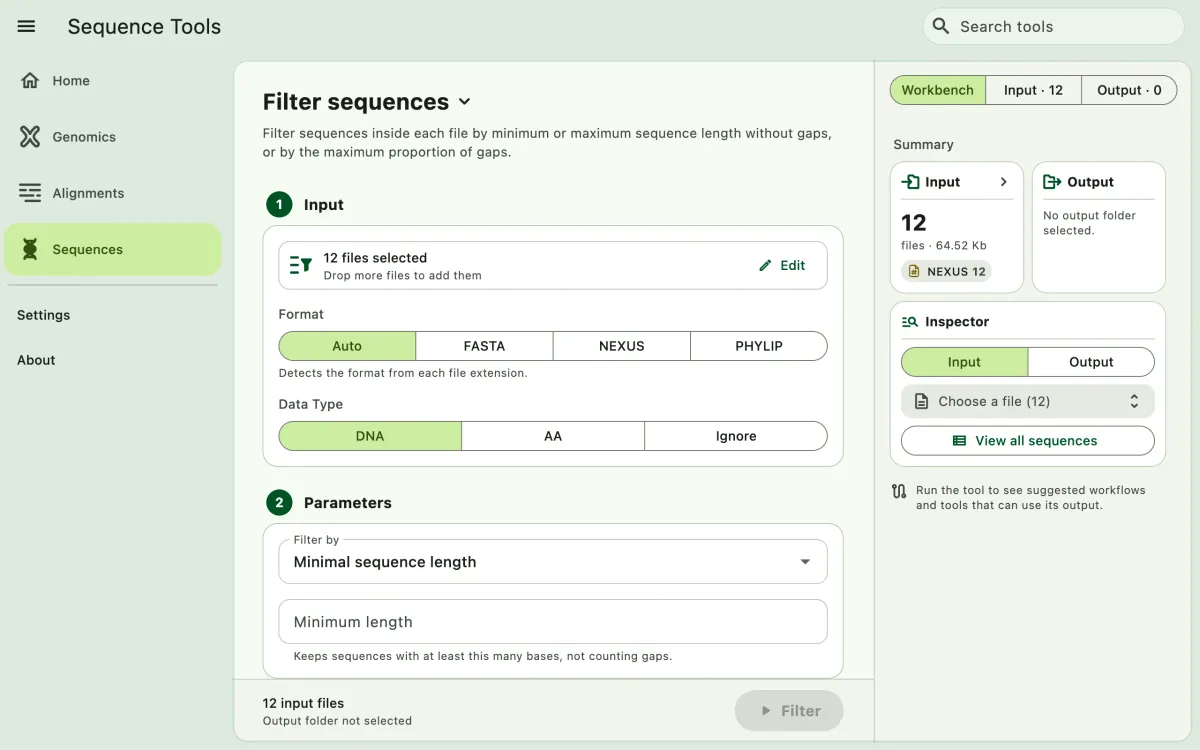Open the Choose a file (12) selector
This screenshot has width=1200, height=750.
(x=1028, y=401)
